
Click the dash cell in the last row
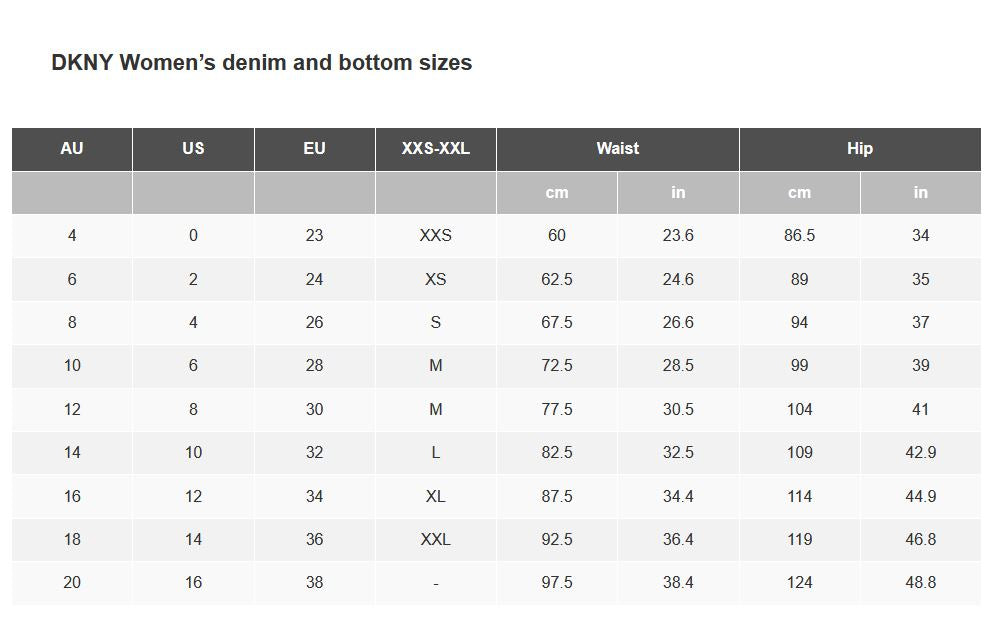(x=435, y=583)
